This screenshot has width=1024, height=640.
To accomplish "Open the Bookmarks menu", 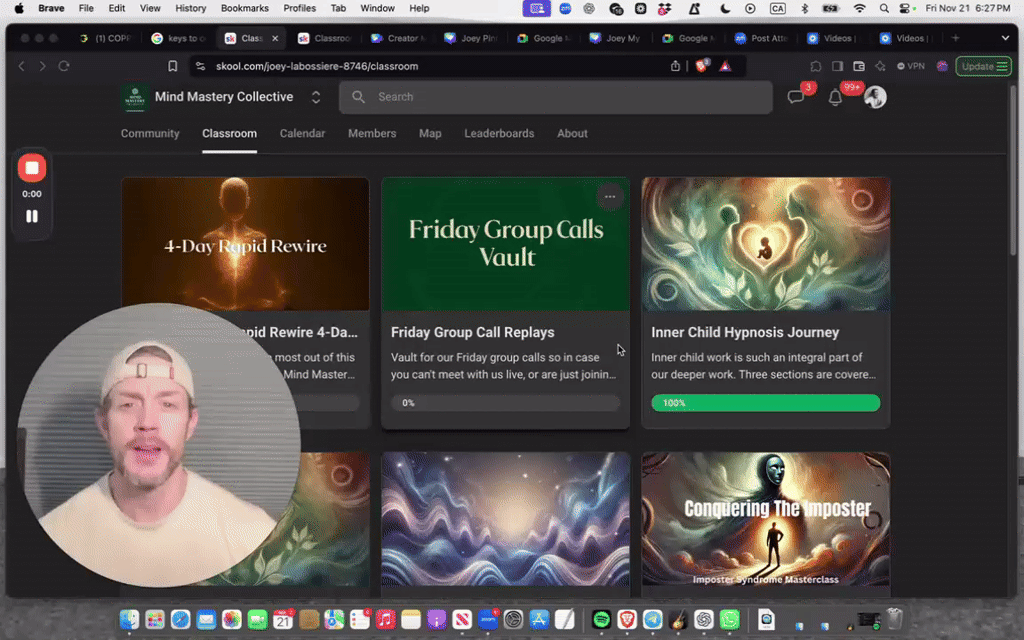I will click(x=244, y=8).
